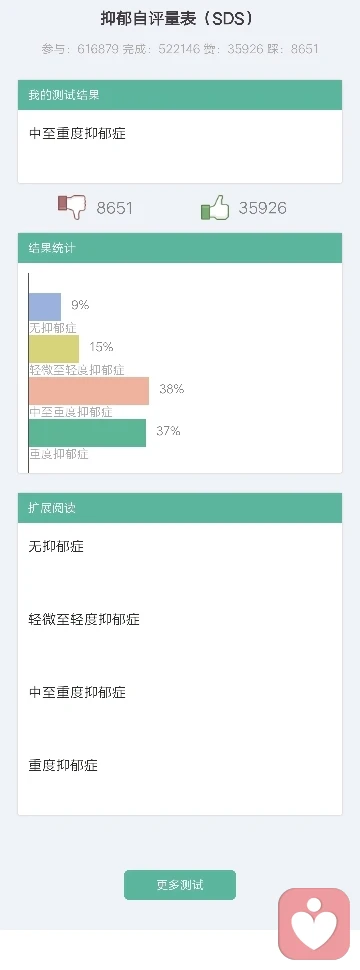Click the 35926 like count
Image resolution: width=360 pixels, height=970 pixels.
coord(263,208)
